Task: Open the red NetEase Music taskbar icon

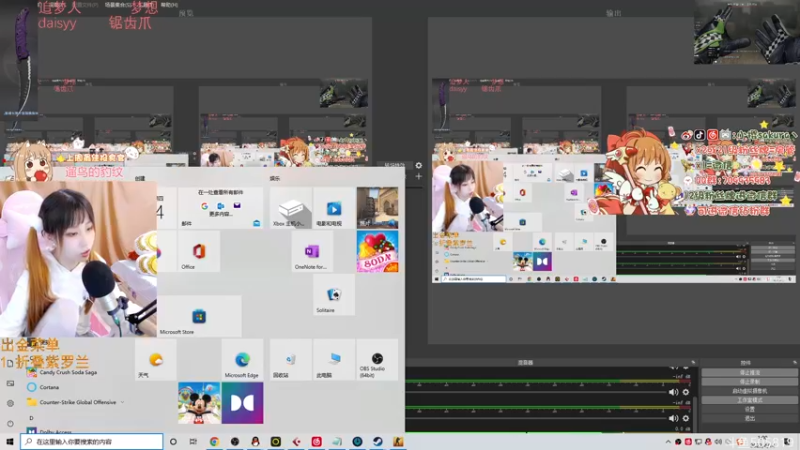Action: [x=316, y=442]
